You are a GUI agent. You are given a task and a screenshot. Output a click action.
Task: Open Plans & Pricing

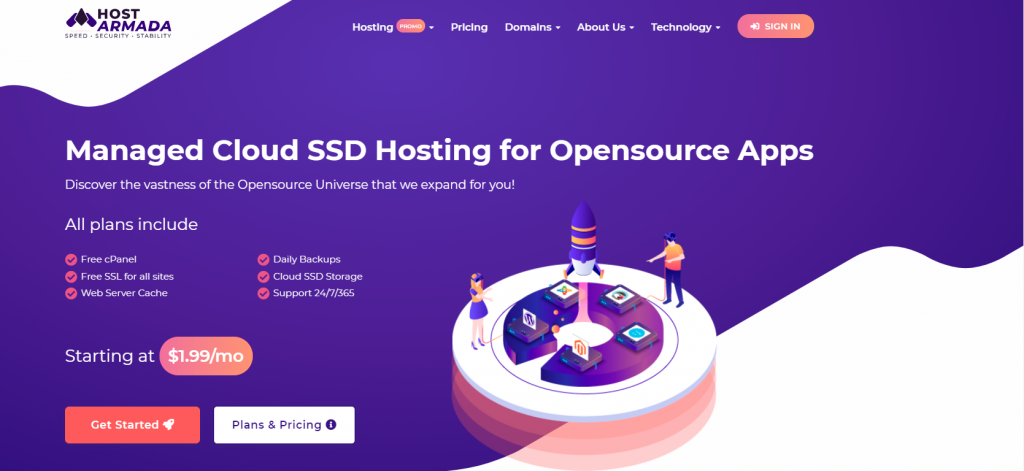tap(284, 425)
